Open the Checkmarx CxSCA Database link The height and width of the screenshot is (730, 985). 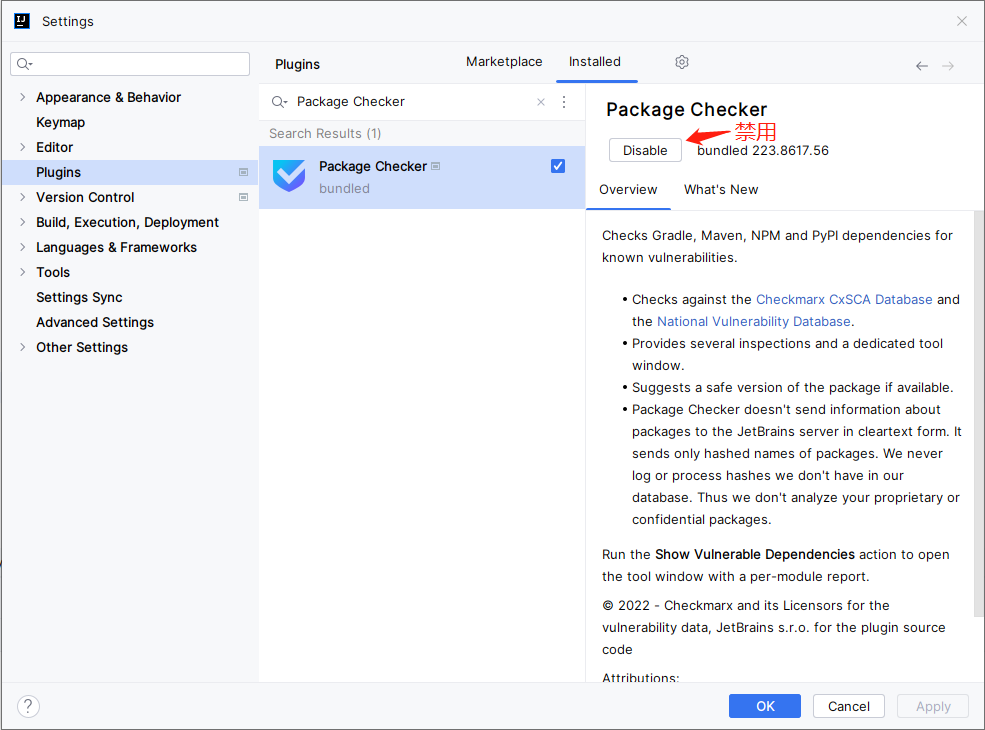[x=844, y=300]
